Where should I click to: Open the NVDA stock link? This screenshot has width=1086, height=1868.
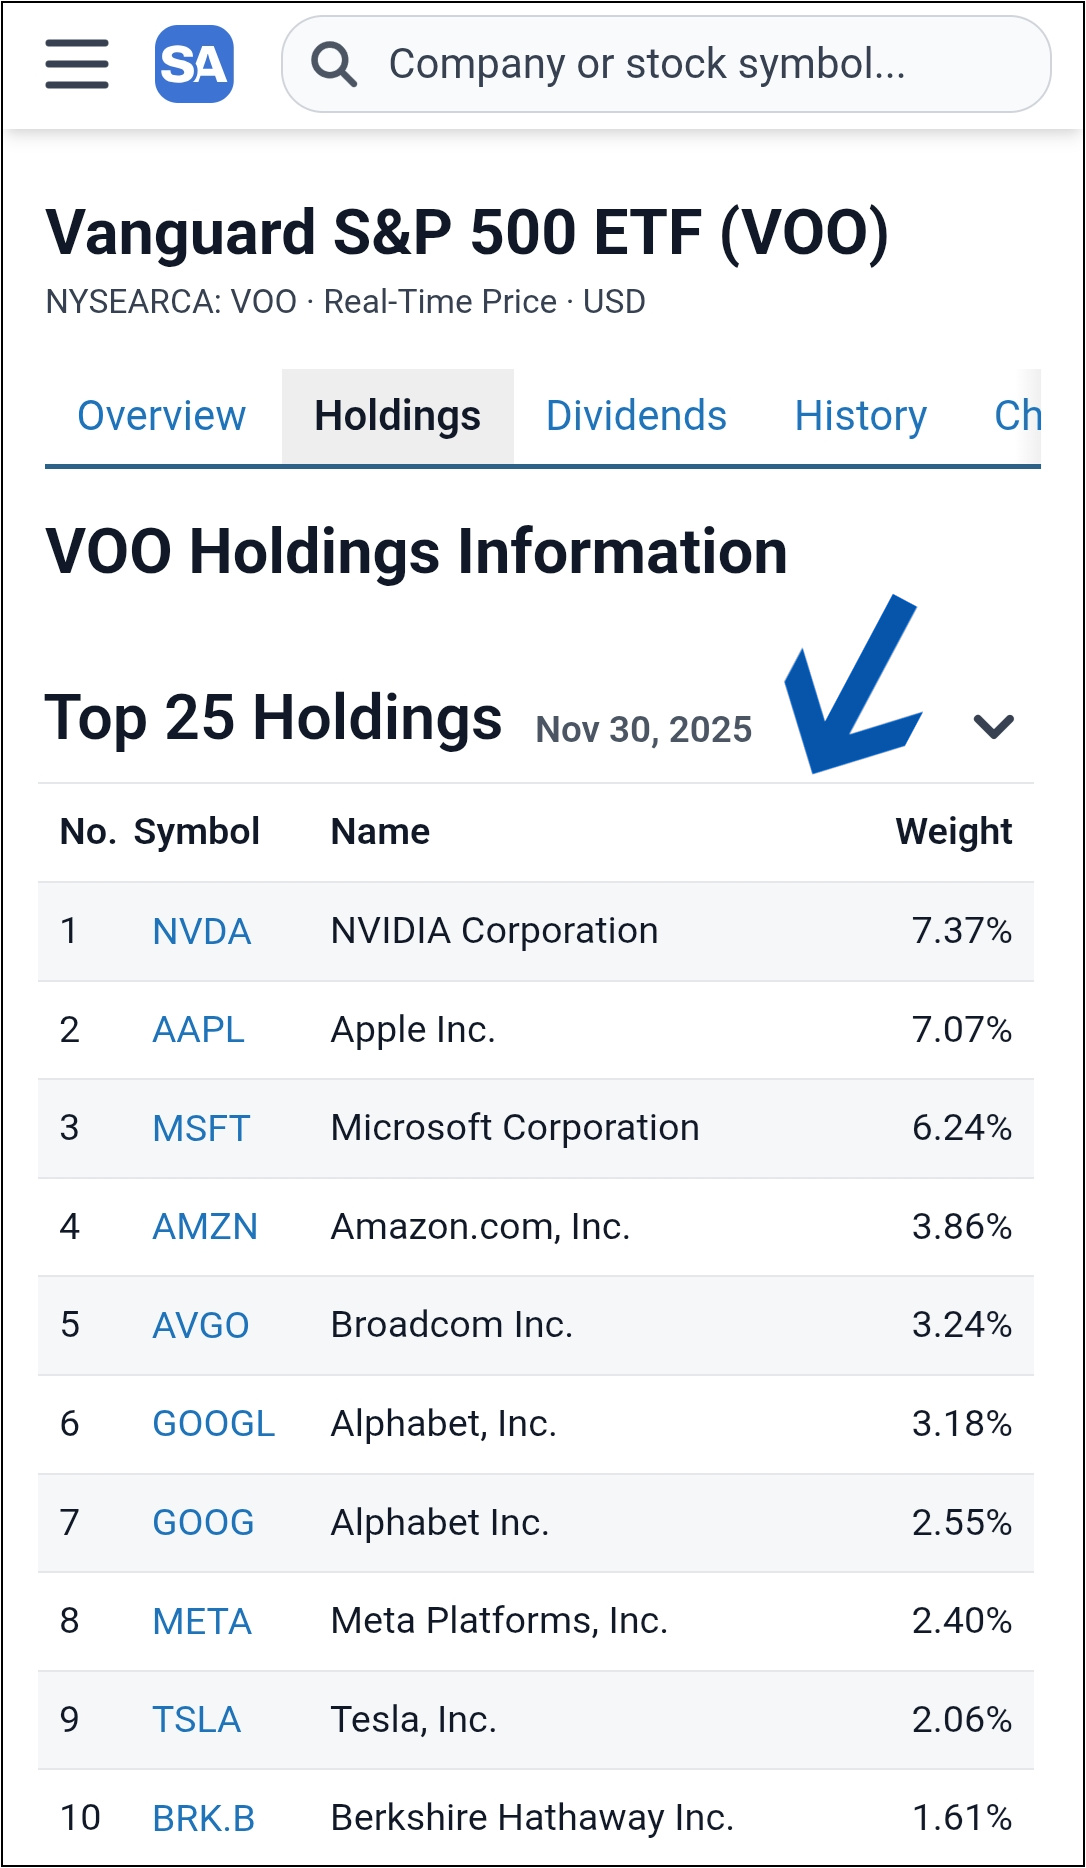tap(201, 932)
